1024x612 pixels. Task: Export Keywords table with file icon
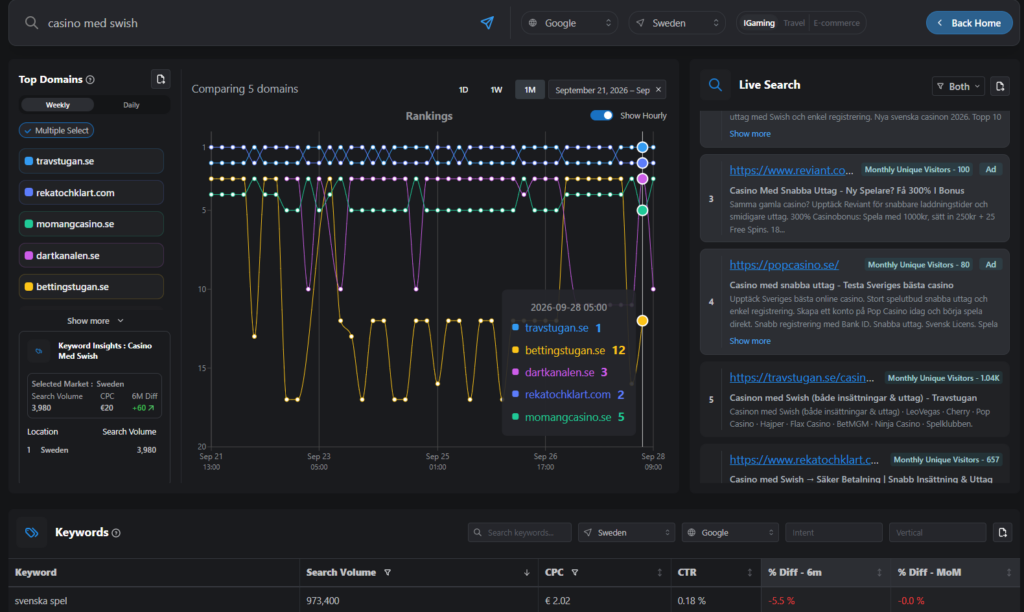1002,532
